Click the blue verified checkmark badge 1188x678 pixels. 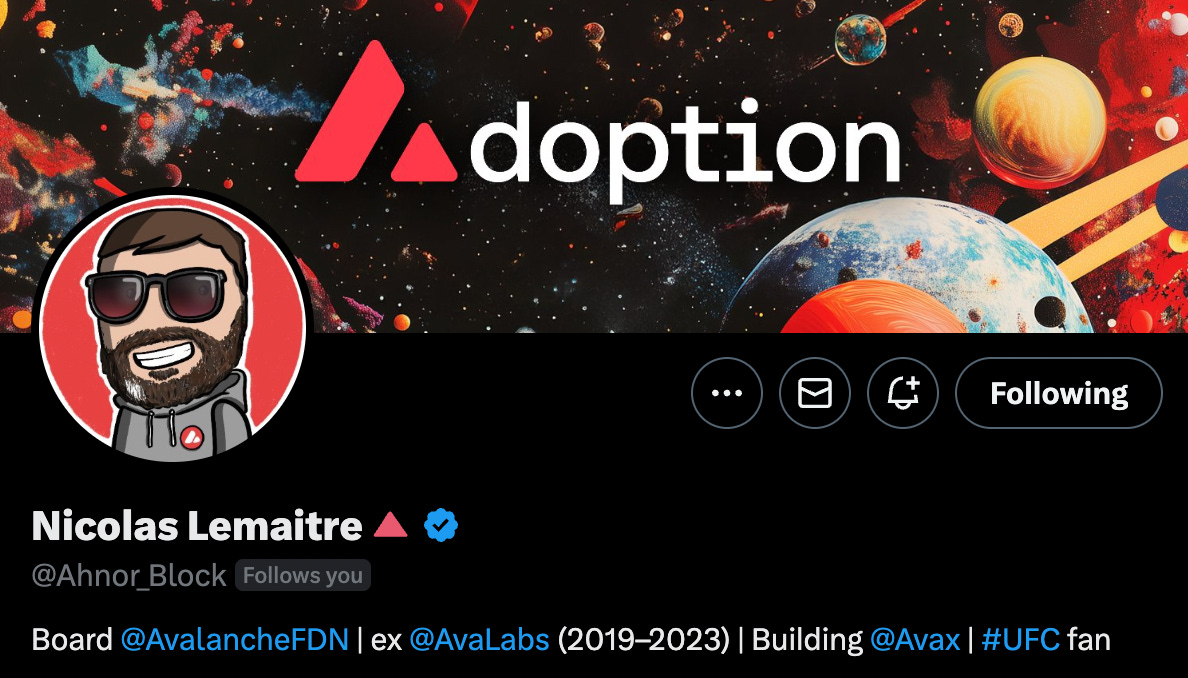441,525
